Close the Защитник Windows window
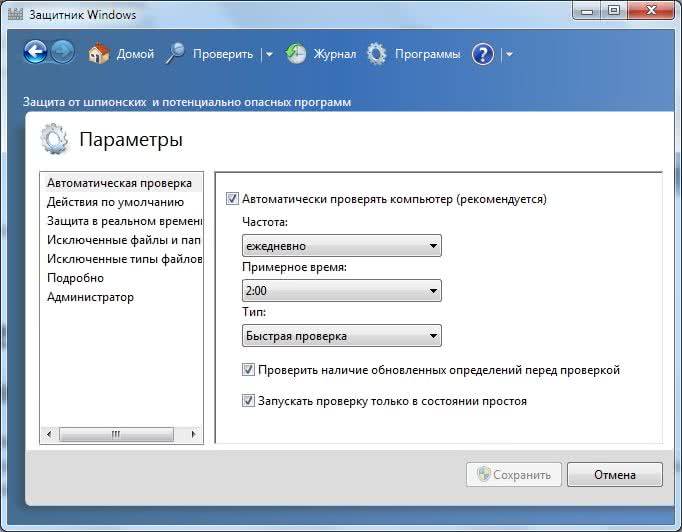This screenshot has width=682, height=532. pos(651,10)
